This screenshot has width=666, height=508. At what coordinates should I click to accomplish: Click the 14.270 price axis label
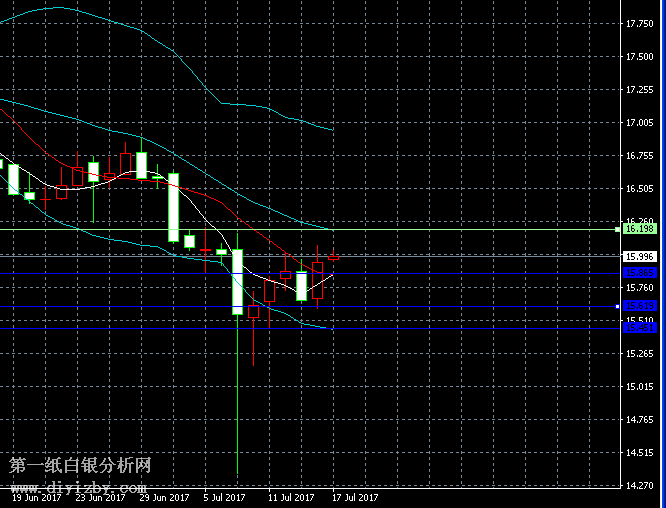[x=639, y=487]
